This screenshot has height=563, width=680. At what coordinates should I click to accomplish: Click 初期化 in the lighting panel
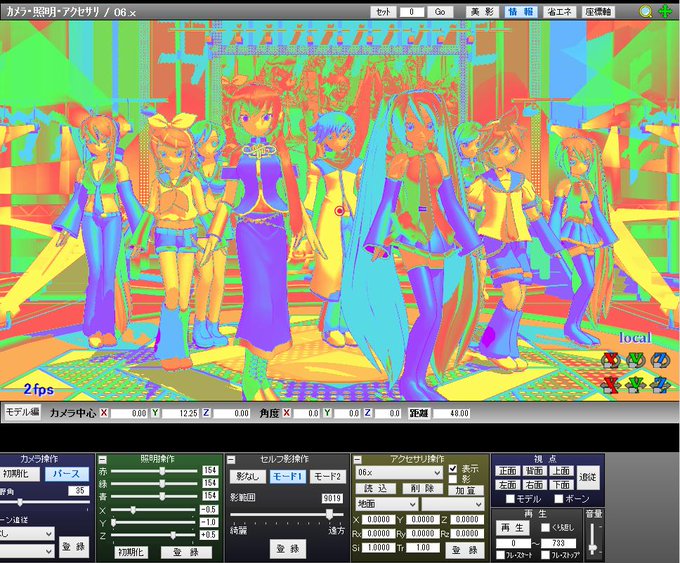pos(131,552)
